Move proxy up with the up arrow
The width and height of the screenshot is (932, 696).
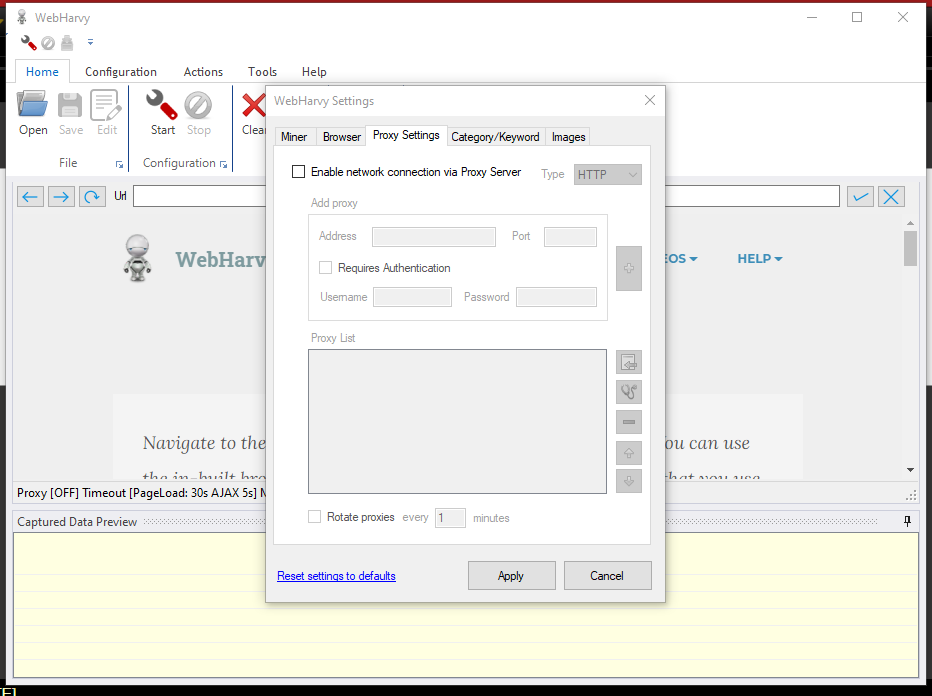click(629, 453)
